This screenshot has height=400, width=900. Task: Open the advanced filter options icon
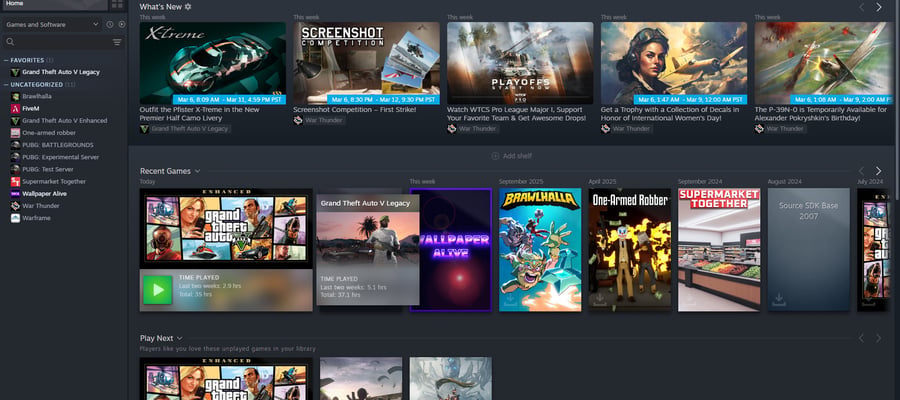(117, 42)
